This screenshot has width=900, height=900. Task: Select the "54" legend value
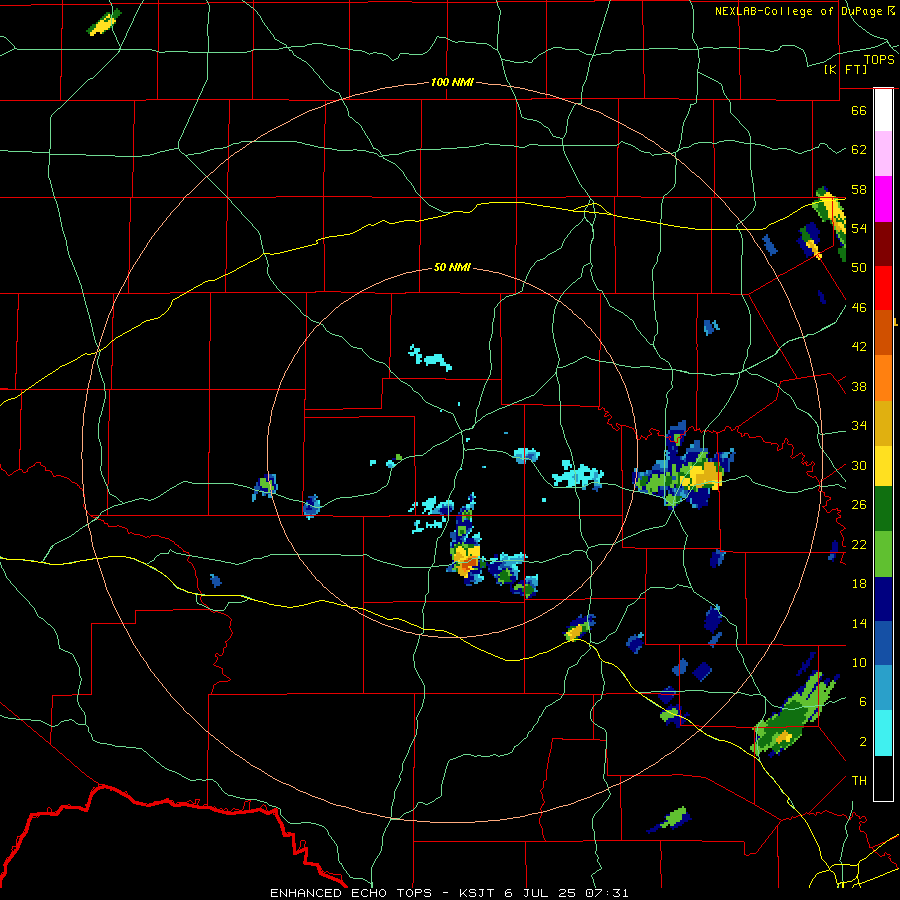click(859, 228)
